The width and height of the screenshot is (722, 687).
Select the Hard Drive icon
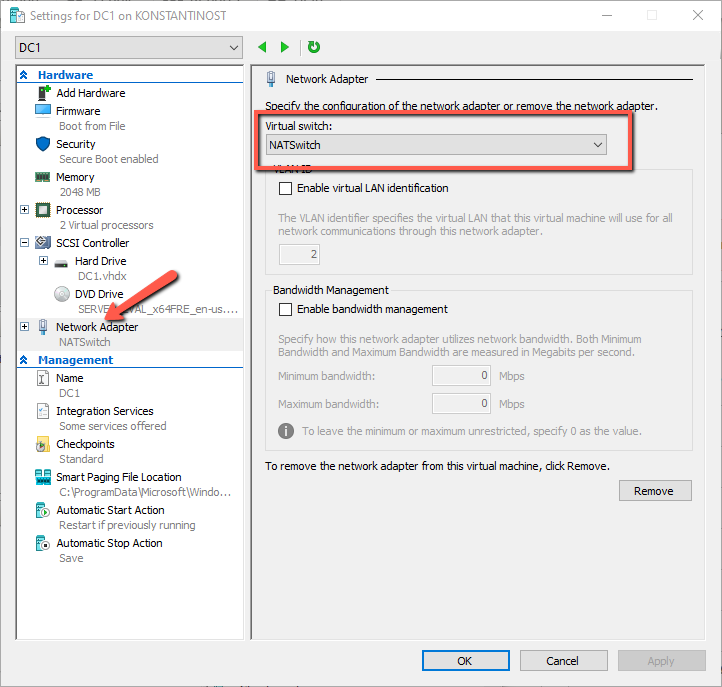(61, 263)
